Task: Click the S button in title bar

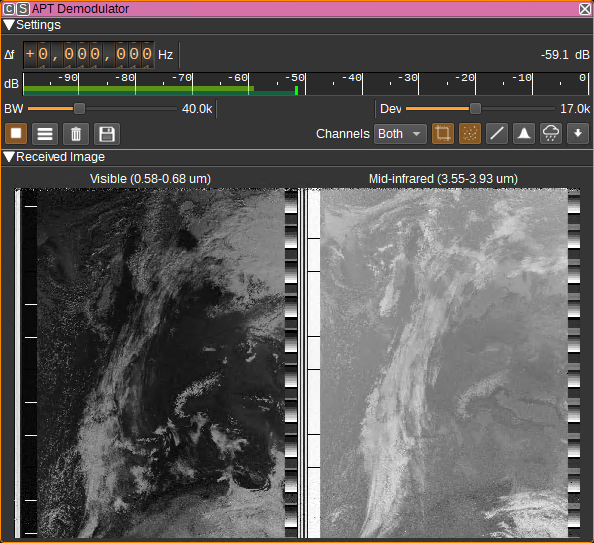Action: (23, 9)
